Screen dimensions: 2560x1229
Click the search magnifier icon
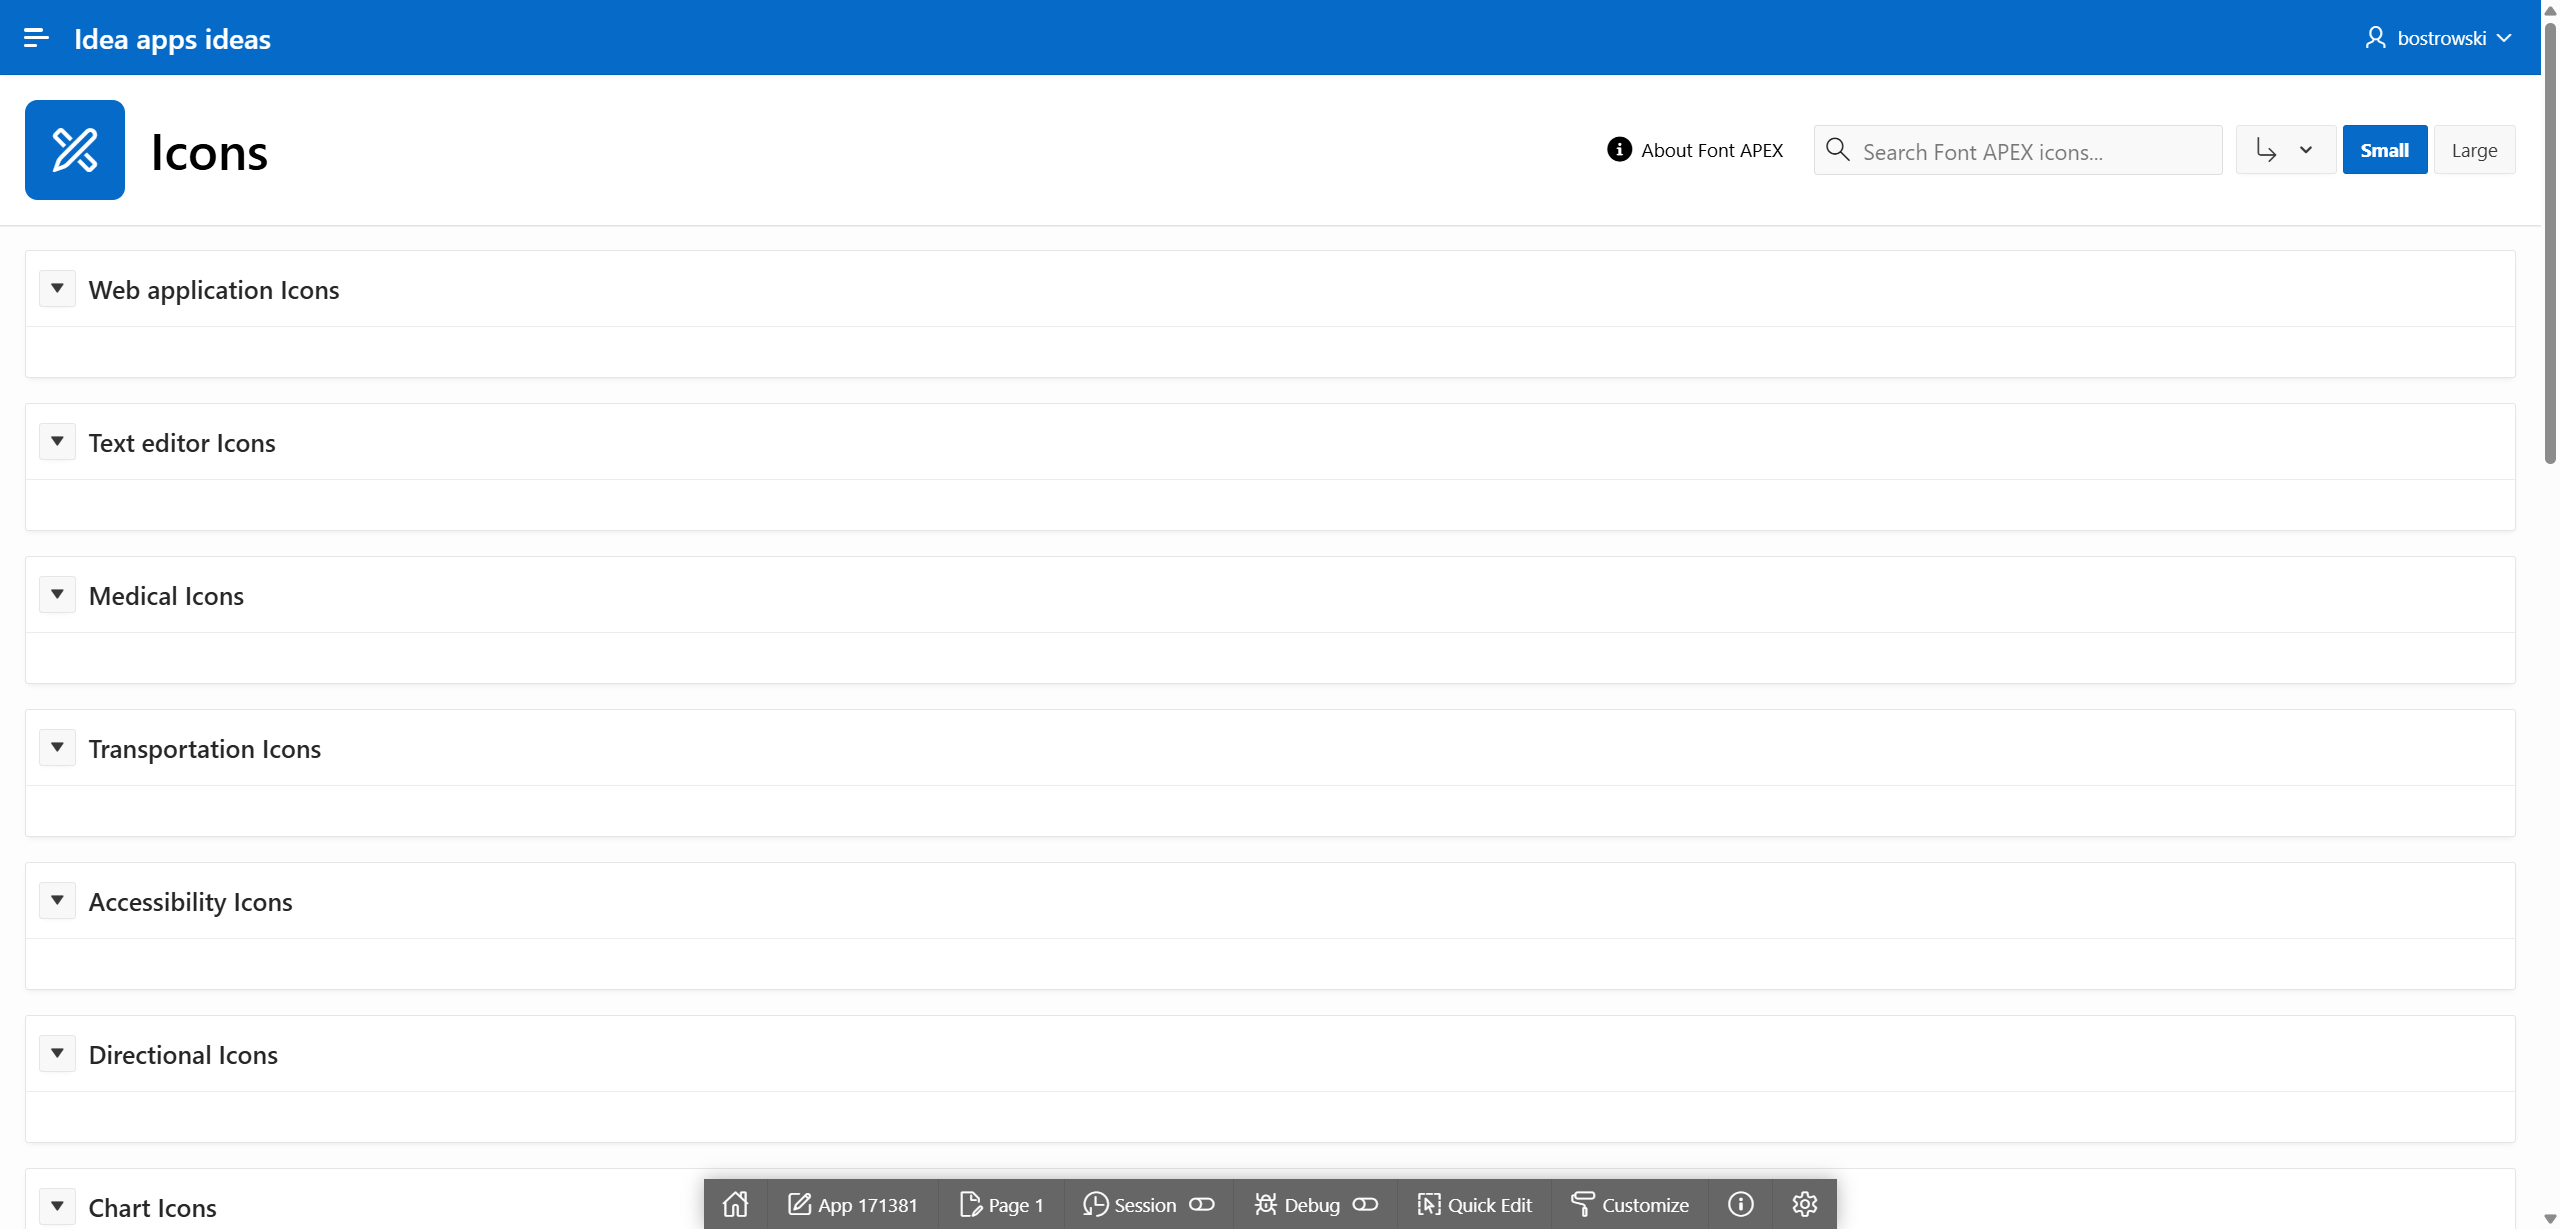[x=1837, y=150]
